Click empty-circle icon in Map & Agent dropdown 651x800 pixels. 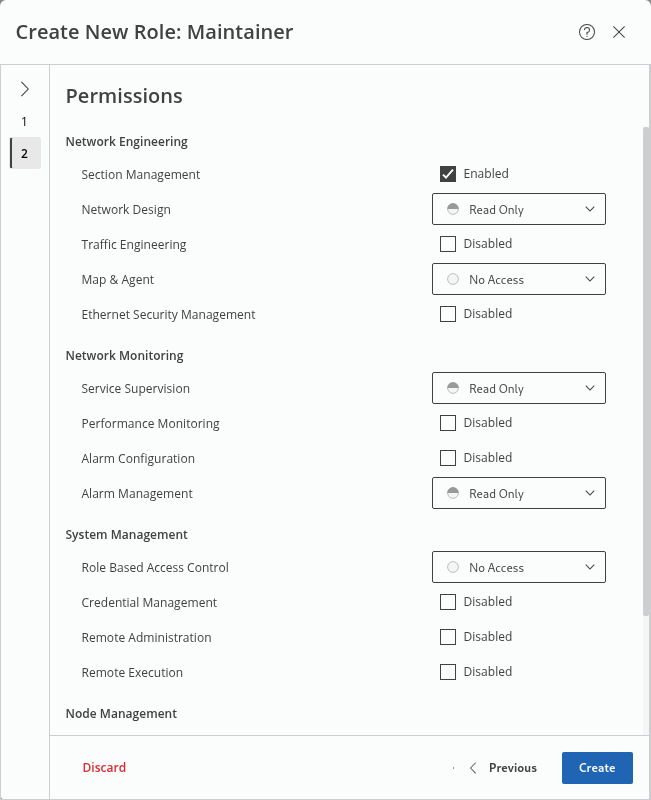click(453, 280)
